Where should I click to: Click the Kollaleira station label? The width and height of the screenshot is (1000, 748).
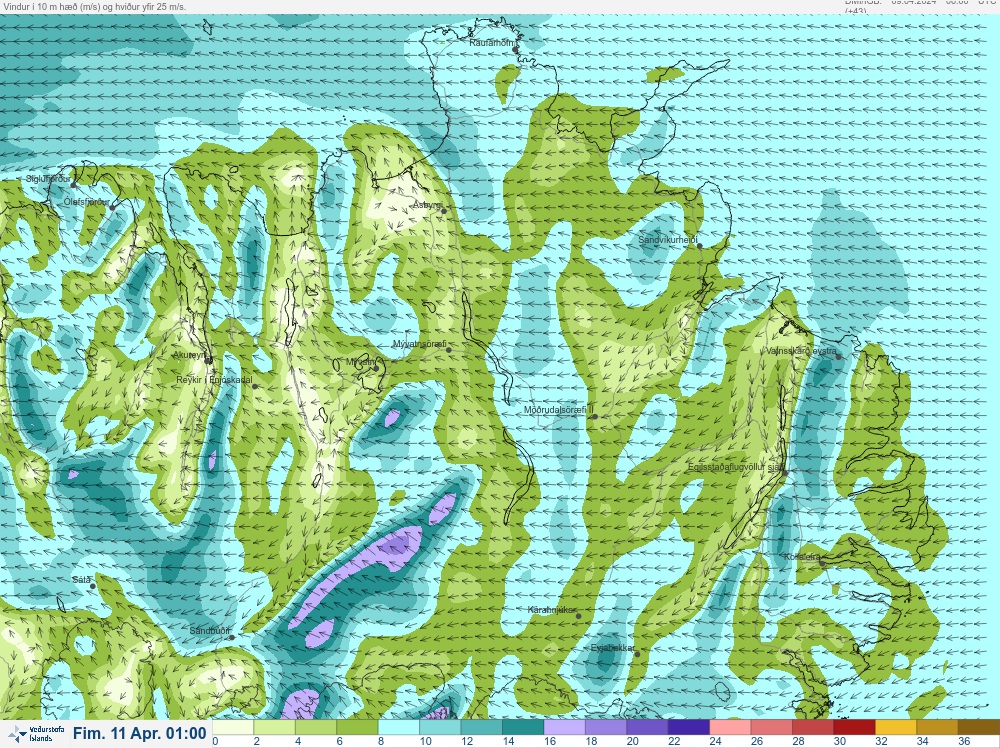tap(802, 557)
